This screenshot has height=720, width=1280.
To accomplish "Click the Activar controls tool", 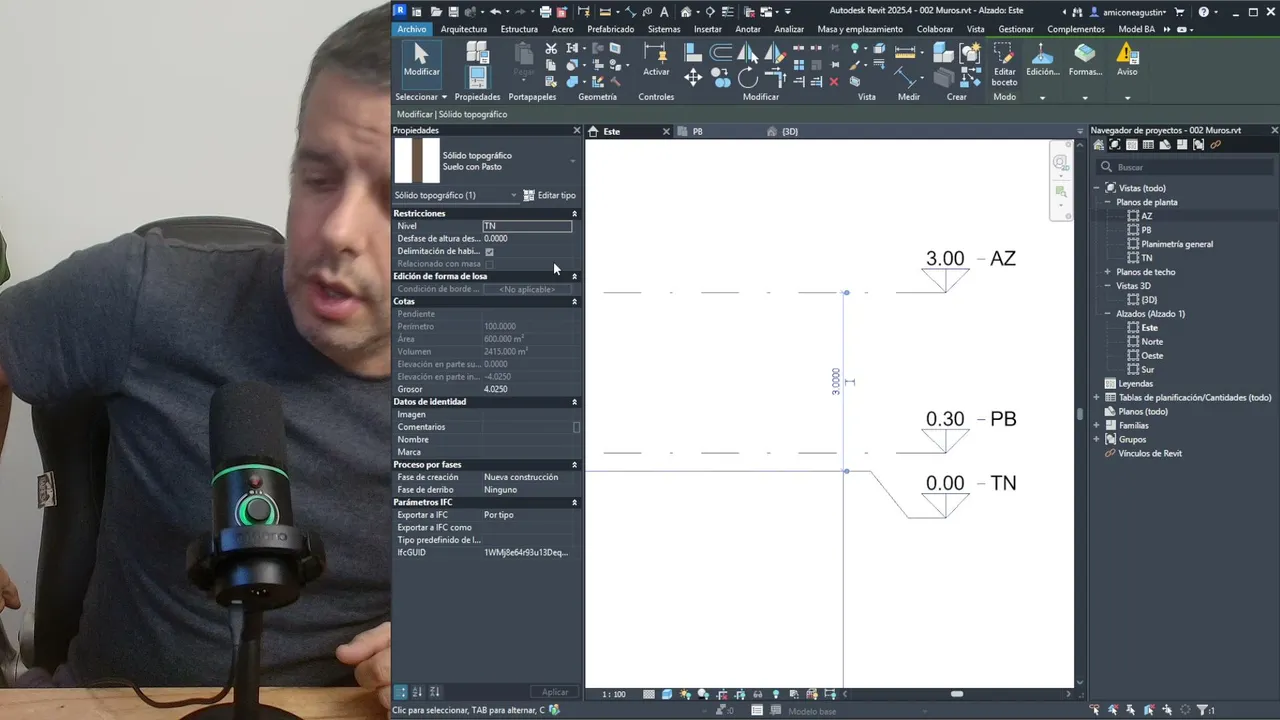I will click(x=656, y=60).
